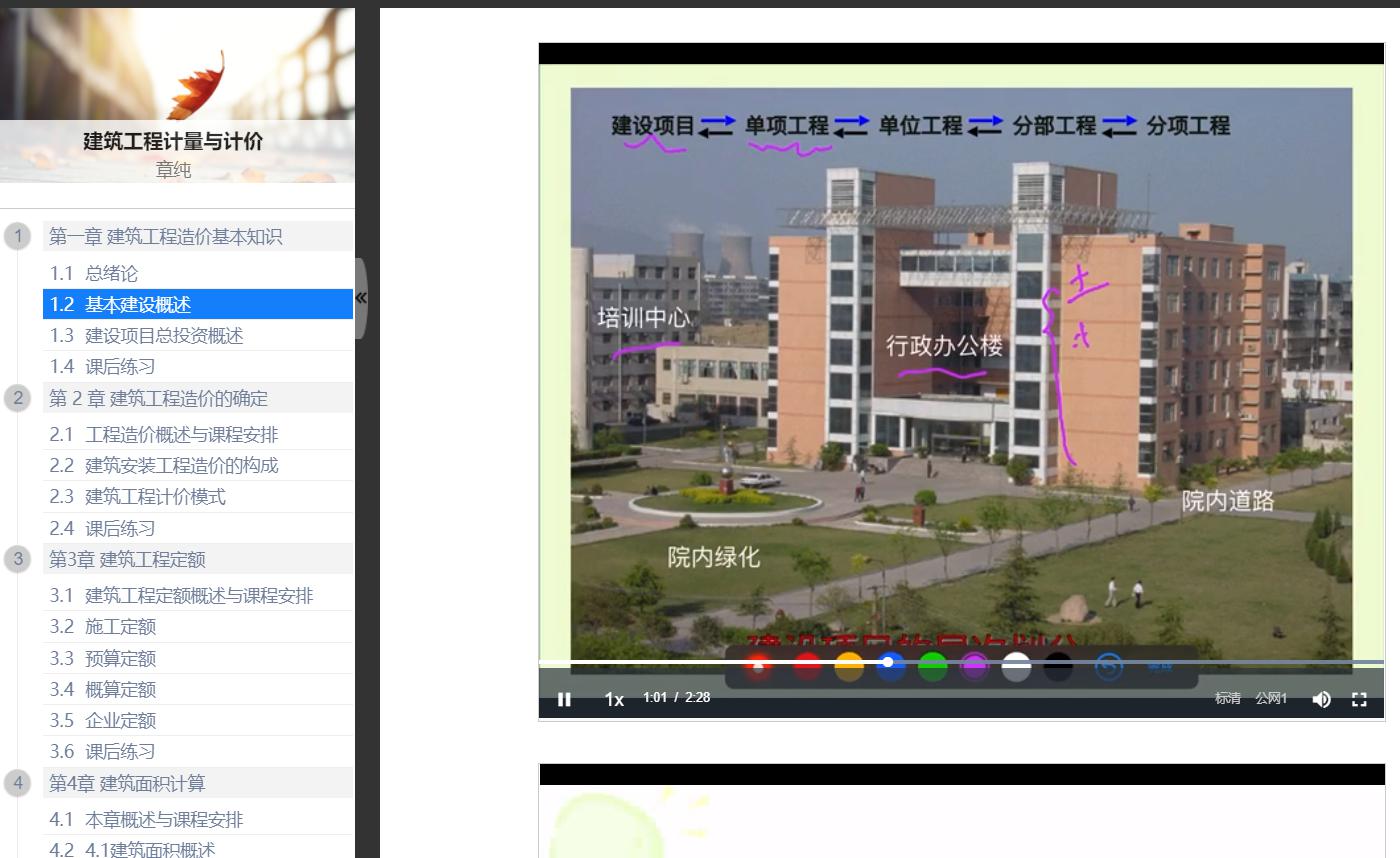Open 2.4 课后练习

click(198, 528)
